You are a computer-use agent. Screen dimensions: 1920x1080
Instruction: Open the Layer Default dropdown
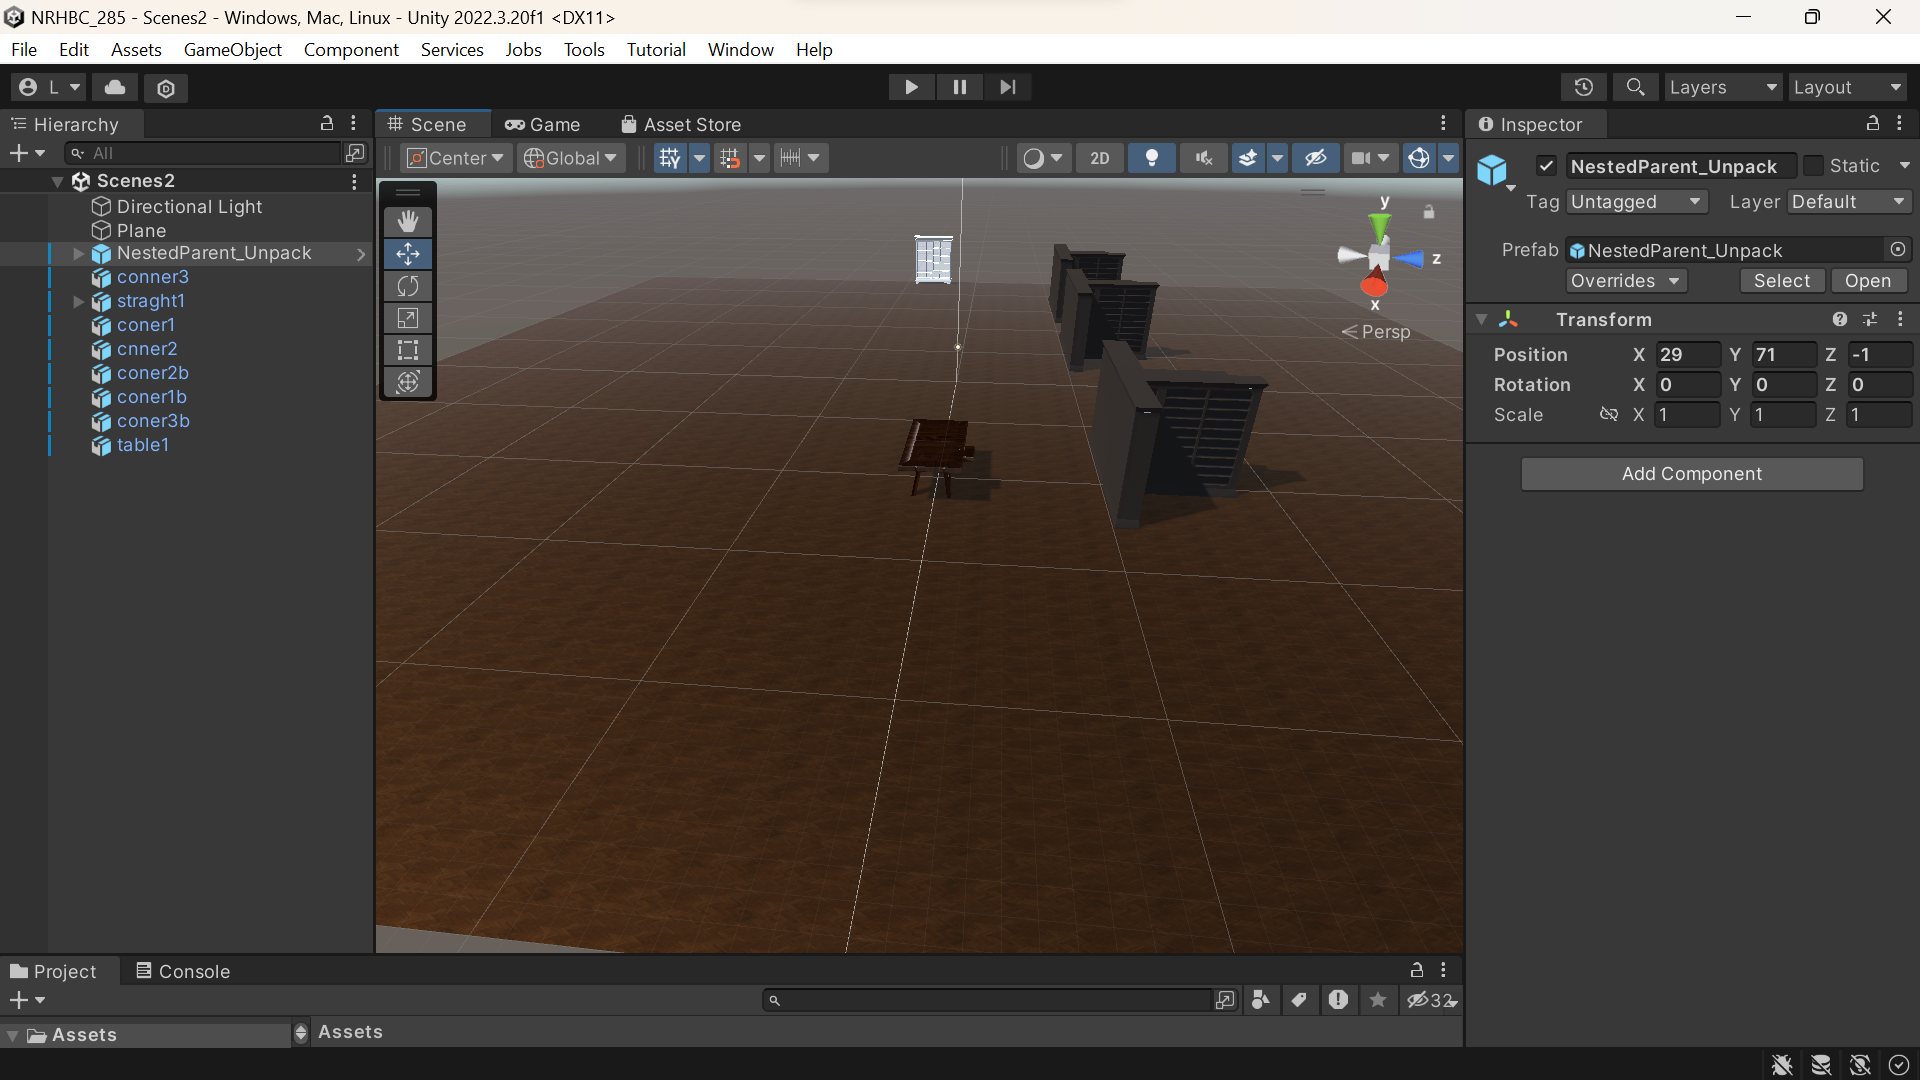(x=1849, y=202)
